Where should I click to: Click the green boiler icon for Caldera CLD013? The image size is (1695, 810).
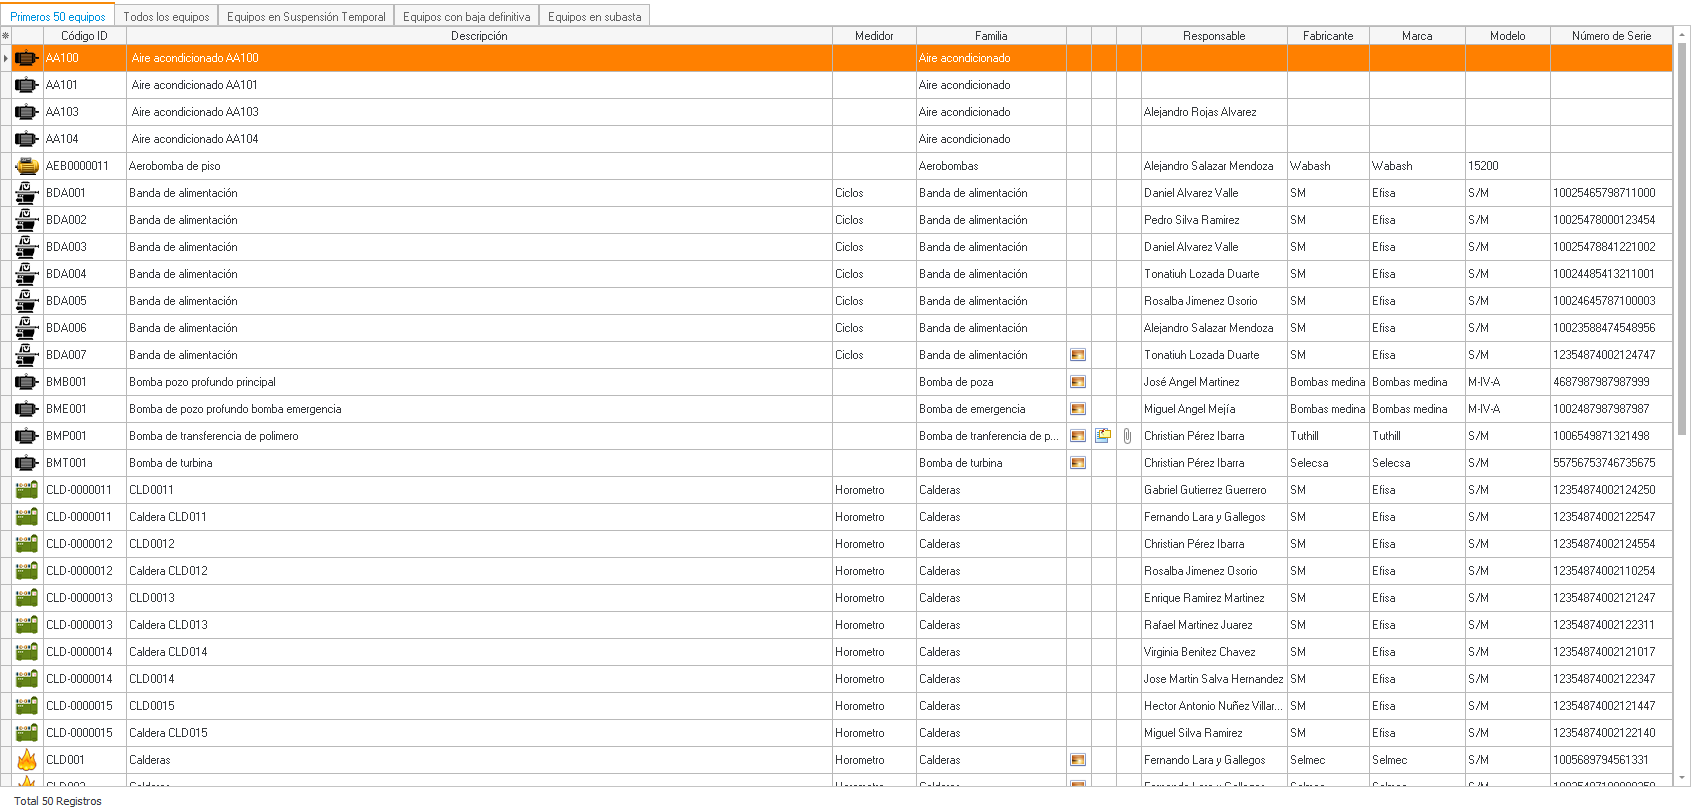point(27,625)
